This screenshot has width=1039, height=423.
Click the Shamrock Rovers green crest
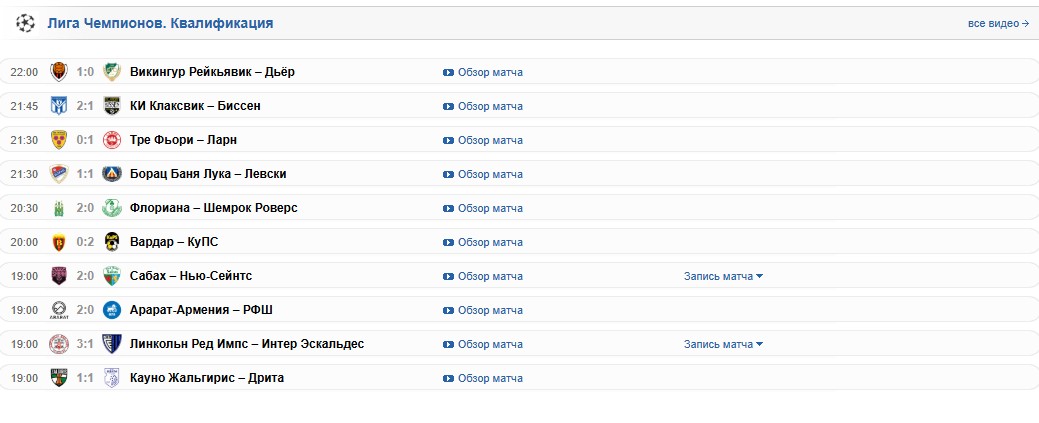click(x=112, y=208)
